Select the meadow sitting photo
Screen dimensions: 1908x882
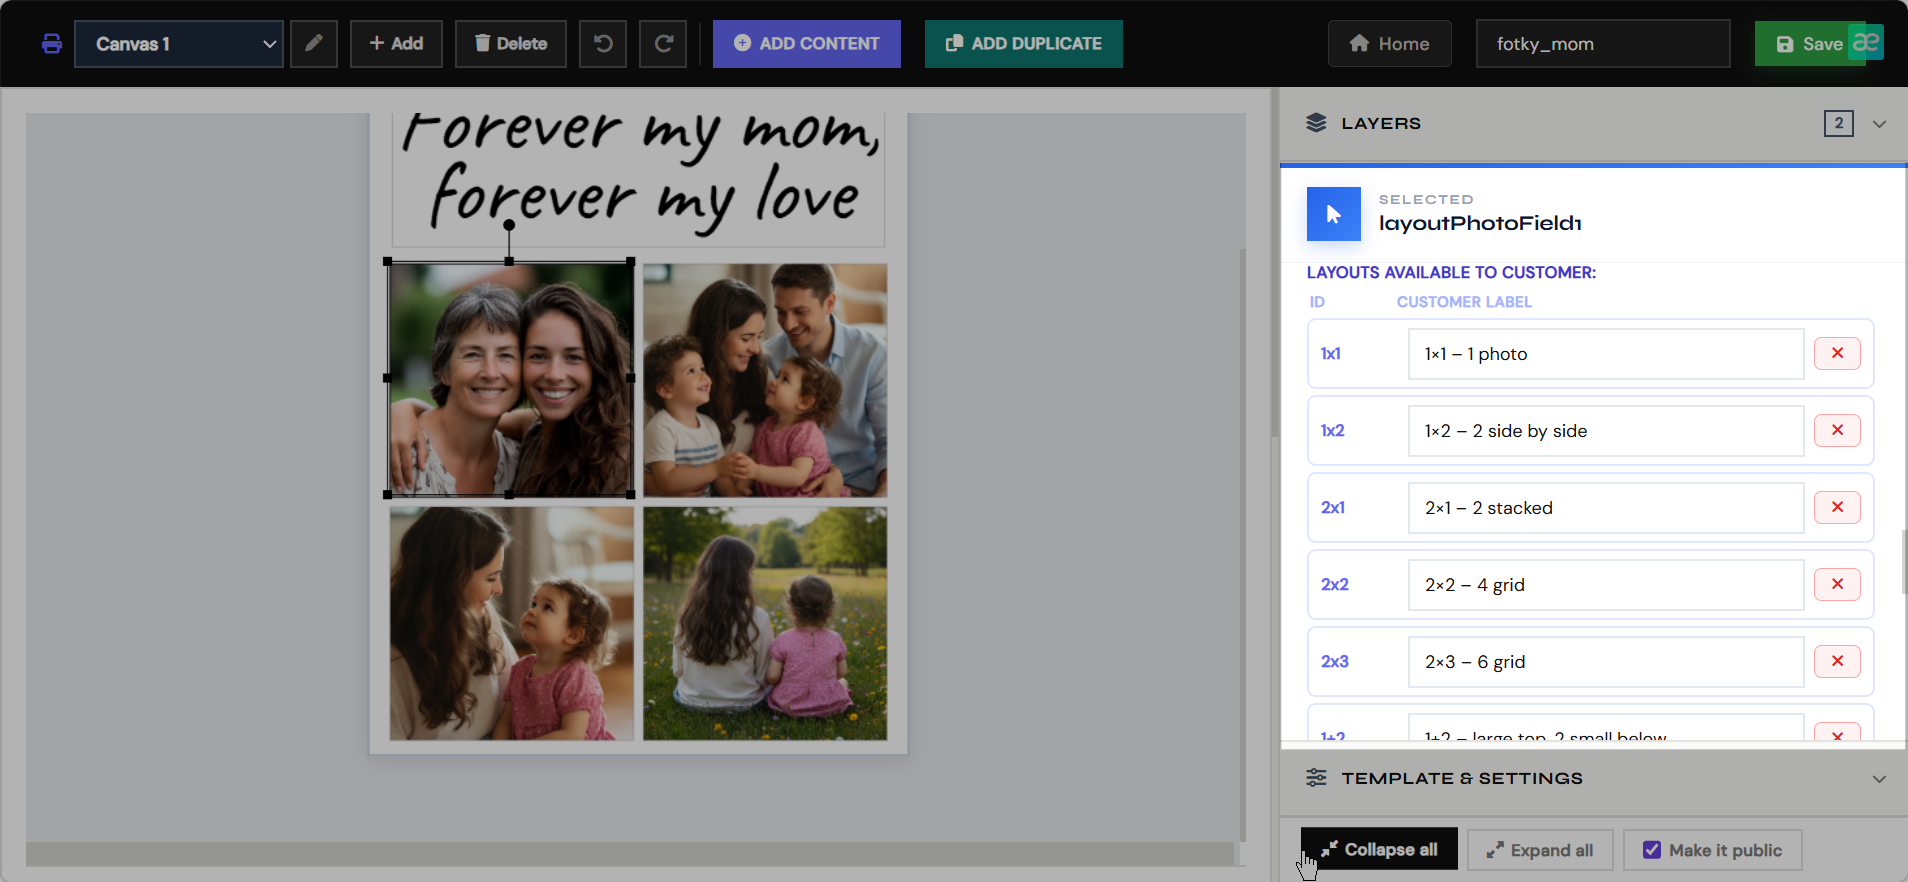(x=765, y=623)
